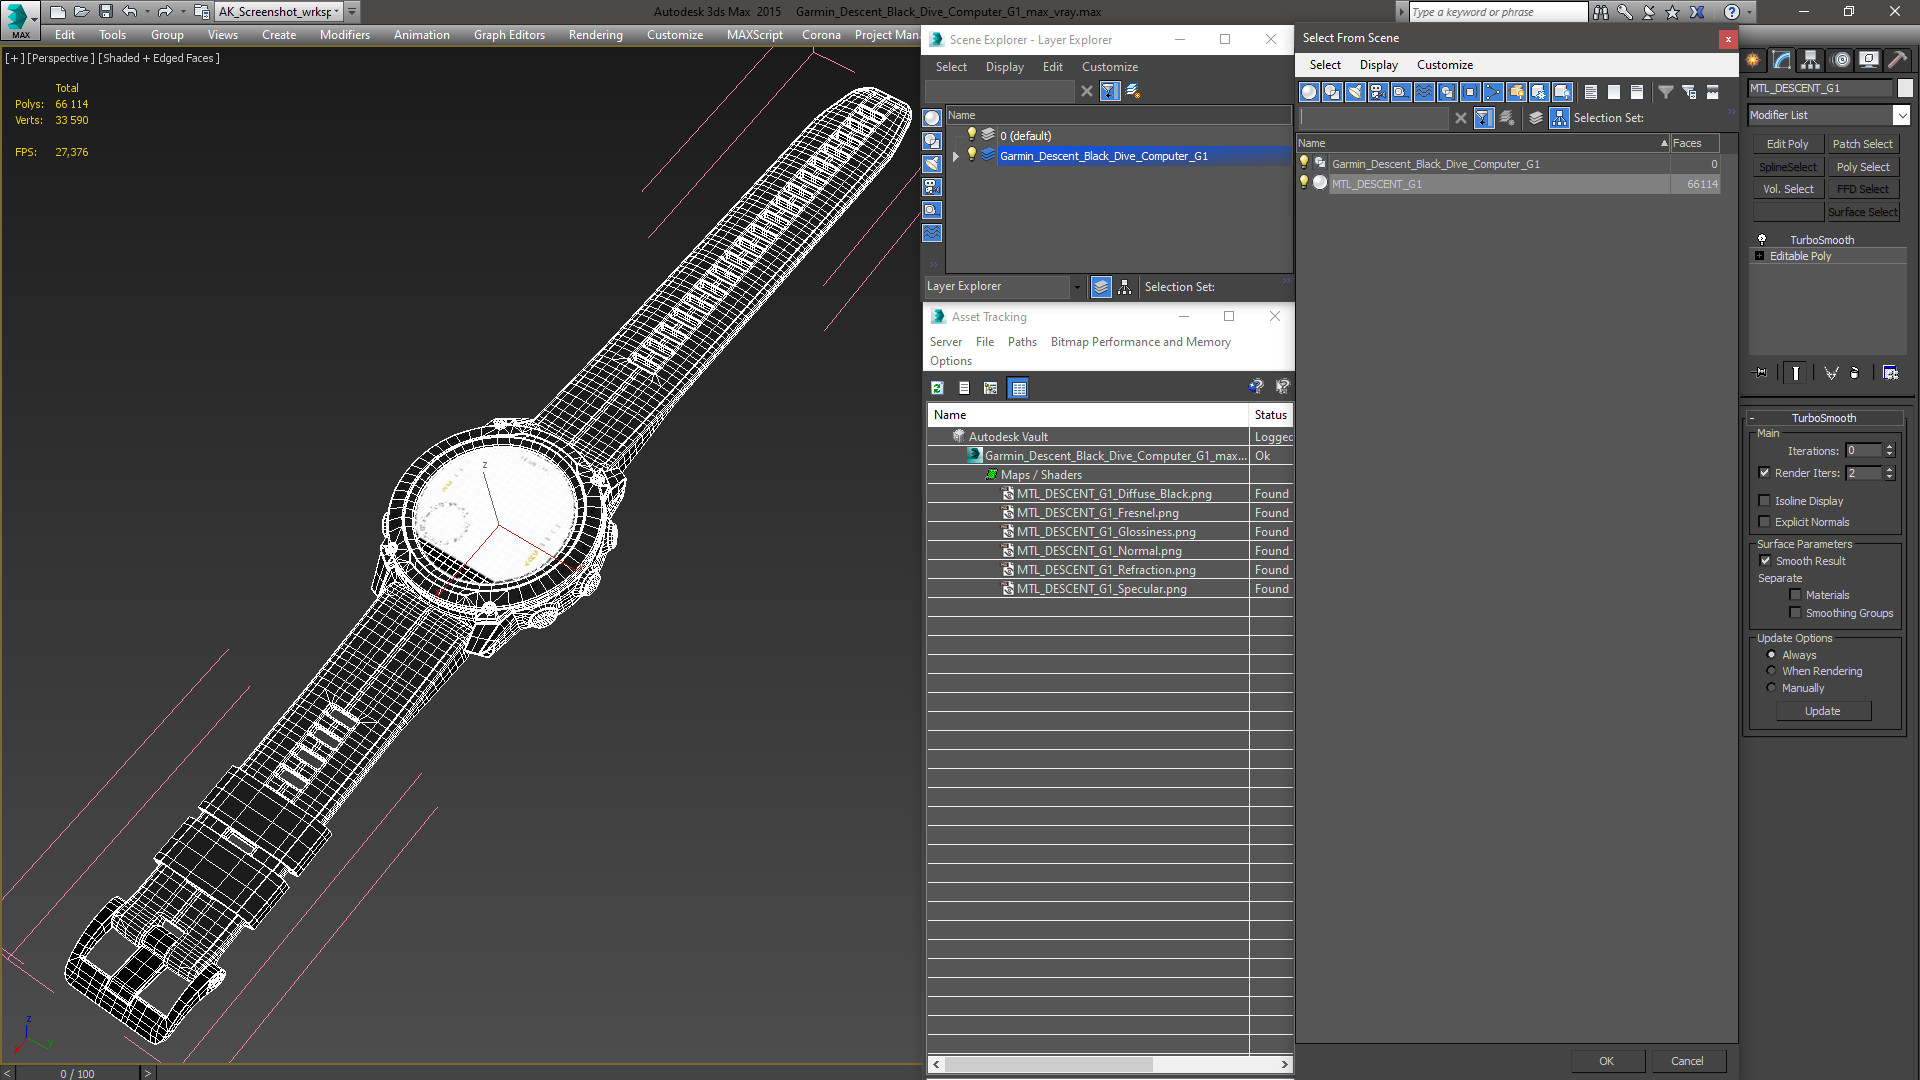This screenshot has height=1080, width=1920.
Task: Open the Modifiers menu
Action: 344,35
